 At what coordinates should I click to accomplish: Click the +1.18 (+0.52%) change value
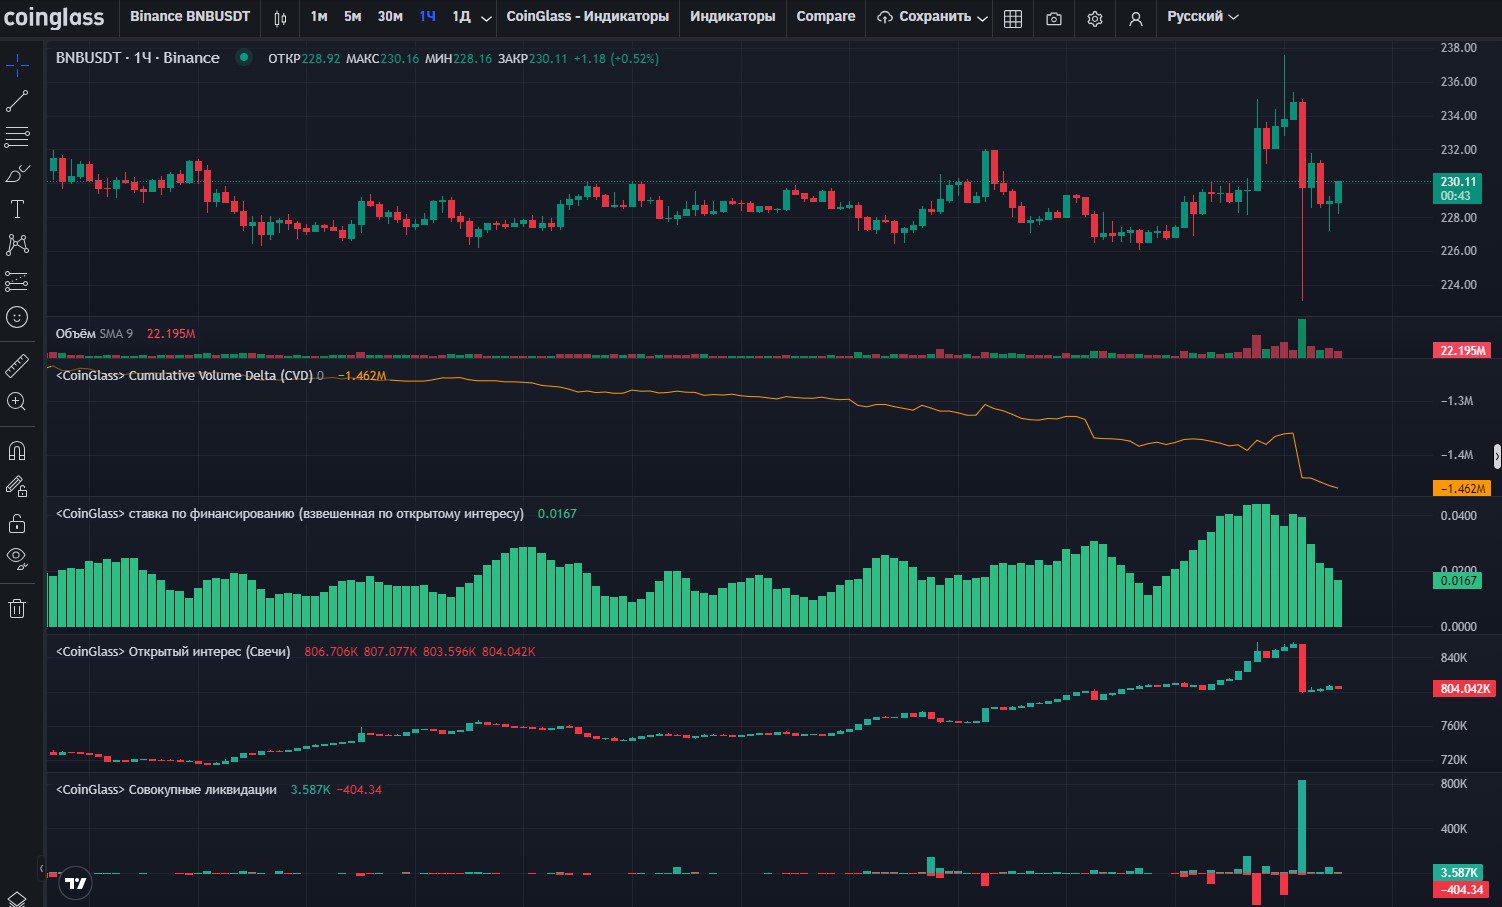point(616,59)
